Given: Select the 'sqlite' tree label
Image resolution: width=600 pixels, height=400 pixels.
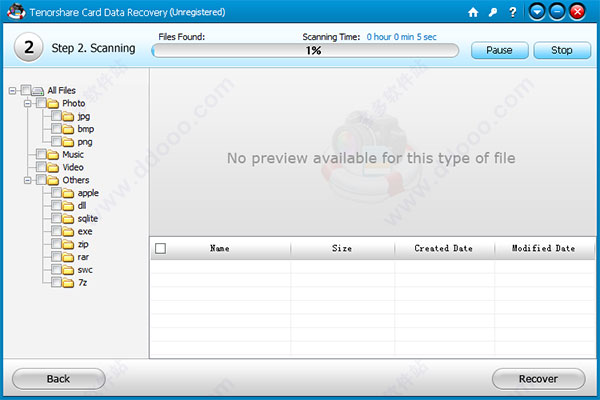Looking at the screenshot, I should [x=88, y=219].
